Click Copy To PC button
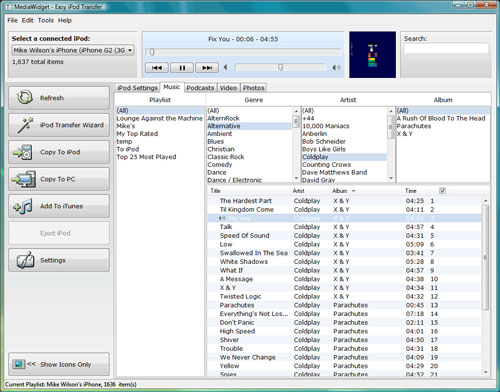500x392 pixels. click(x=59, y=179)
